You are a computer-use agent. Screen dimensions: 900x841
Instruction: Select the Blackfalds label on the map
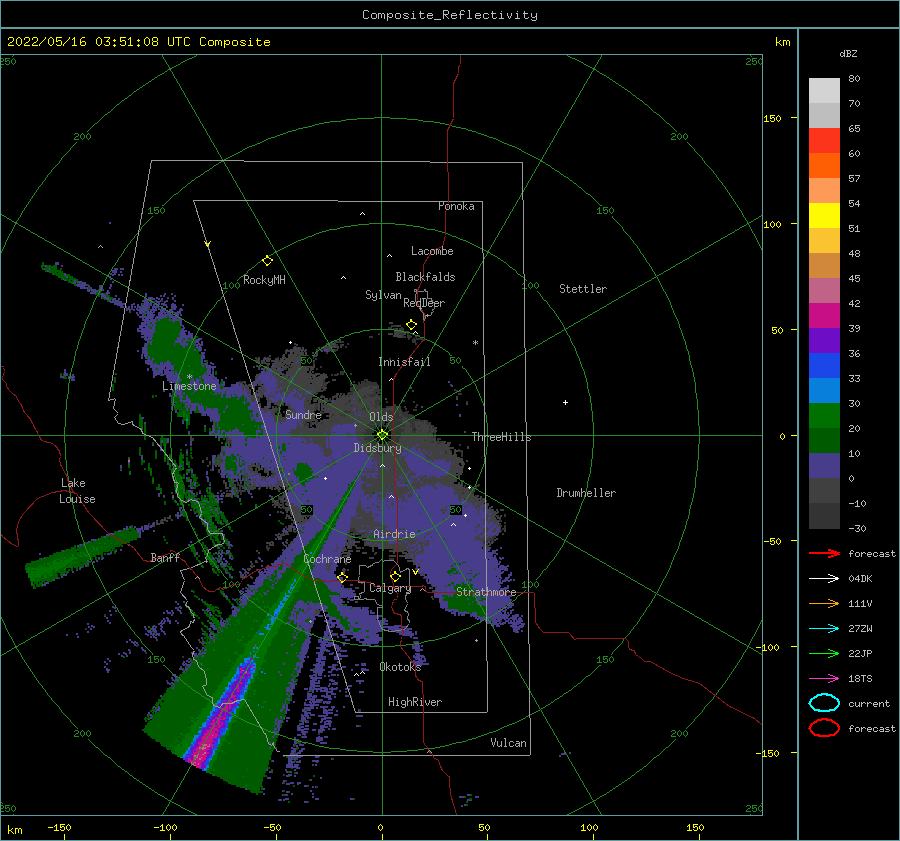(425, 277)
